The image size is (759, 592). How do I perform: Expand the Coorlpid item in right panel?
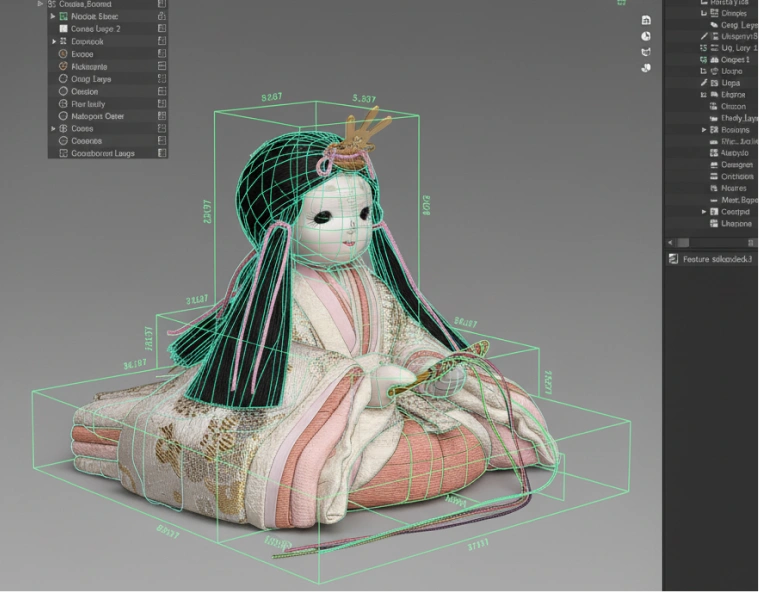pos(704,212)
